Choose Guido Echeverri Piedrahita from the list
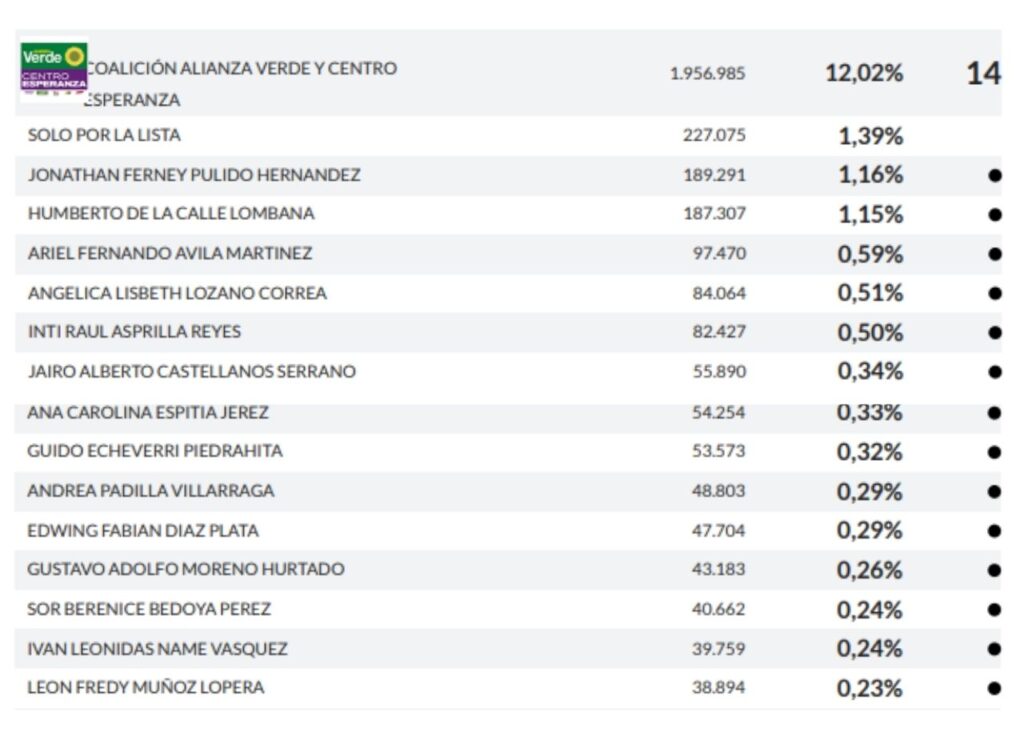Viewport: 1024px width, 744px height. tap(155, 451)
